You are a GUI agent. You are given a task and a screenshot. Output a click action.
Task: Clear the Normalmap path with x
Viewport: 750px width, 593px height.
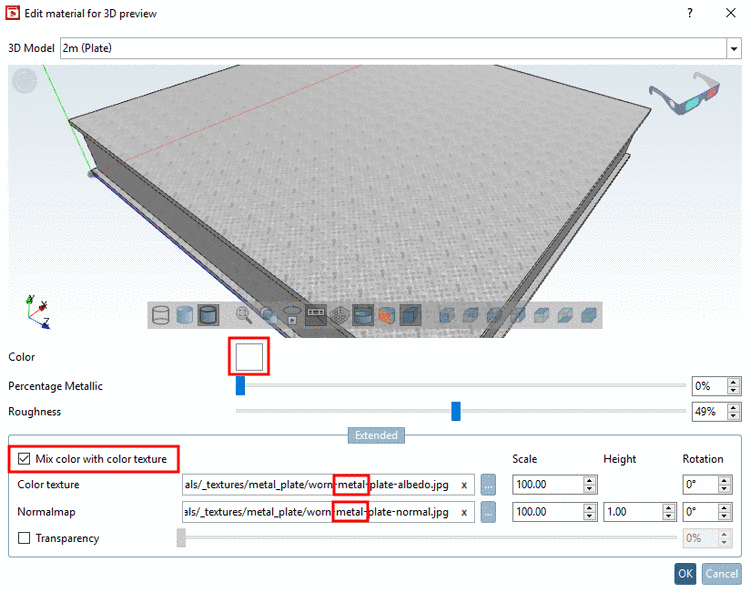464,512
